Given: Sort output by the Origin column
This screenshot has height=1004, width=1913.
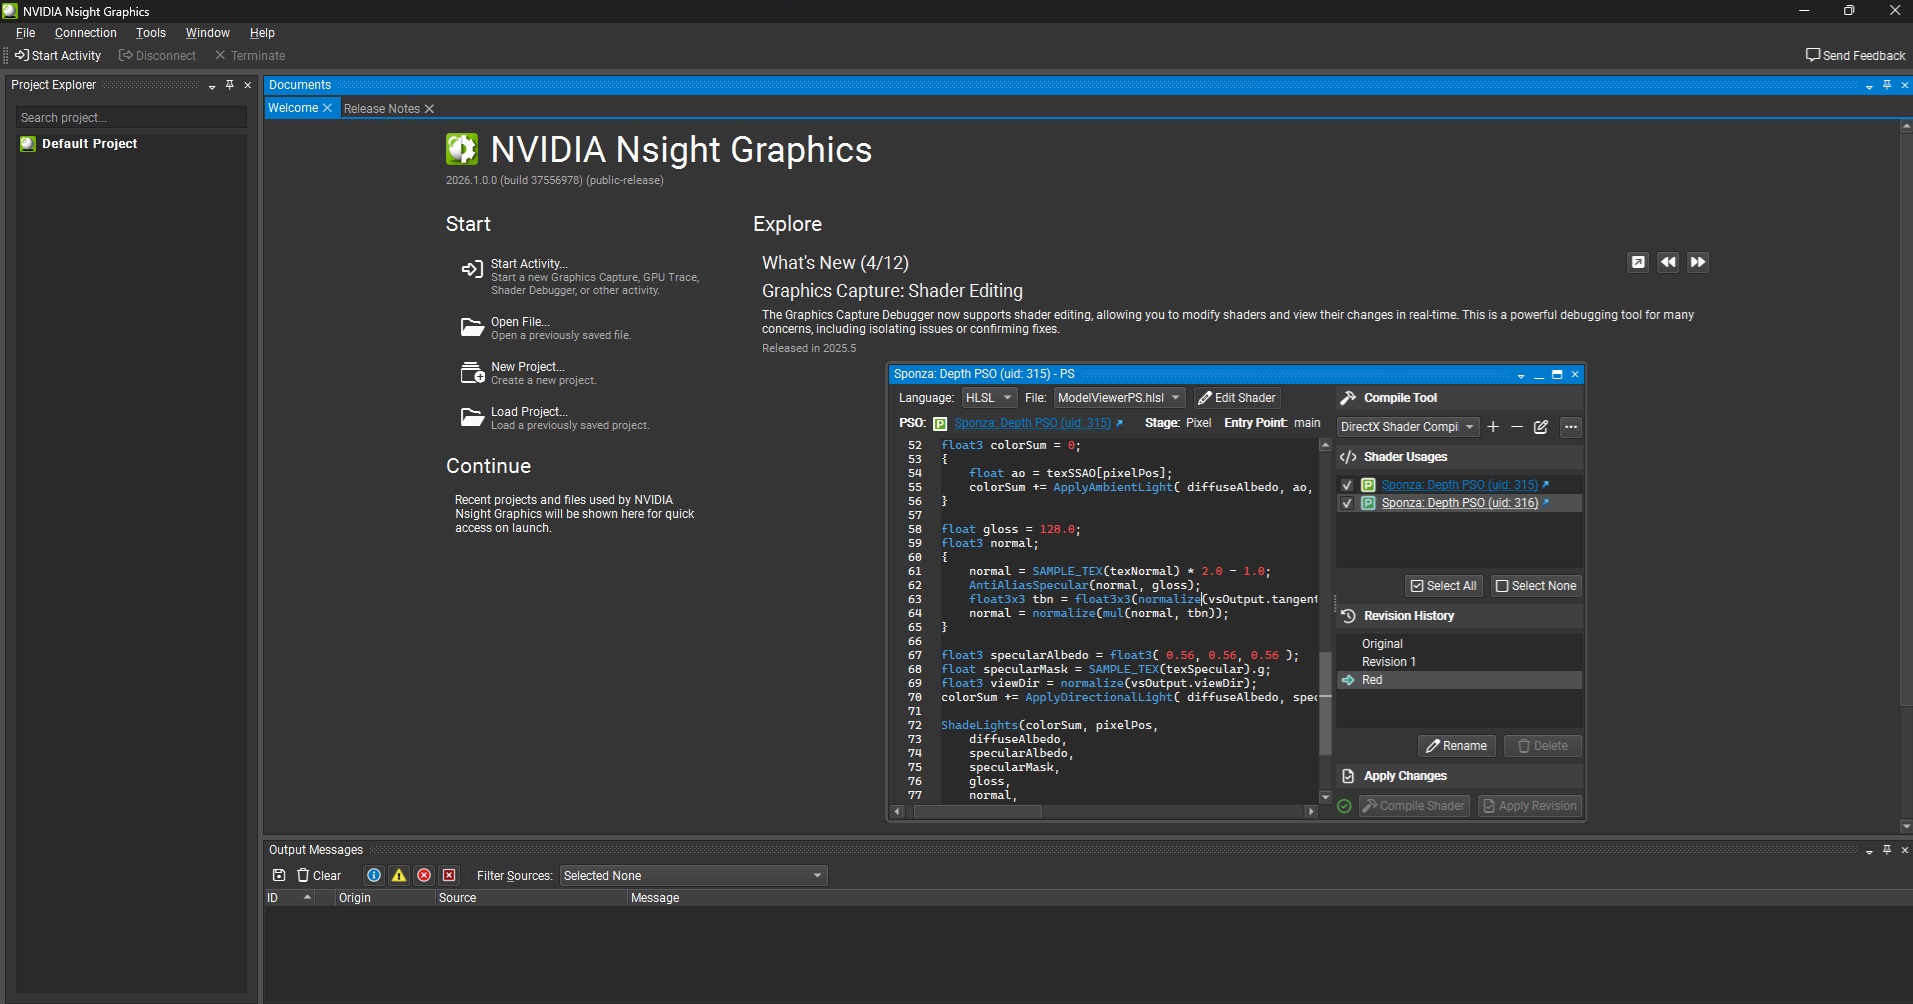Looking at the screenshot, I should click(x=385, y=898).
